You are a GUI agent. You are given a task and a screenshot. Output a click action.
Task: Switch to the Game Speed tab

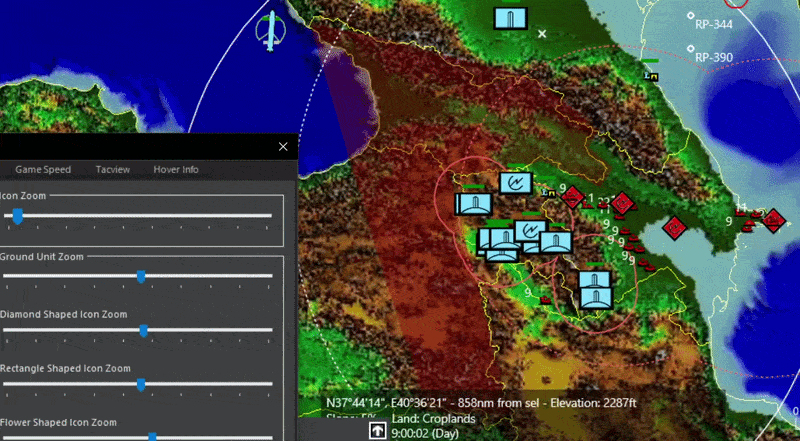(x=43, y=169)
